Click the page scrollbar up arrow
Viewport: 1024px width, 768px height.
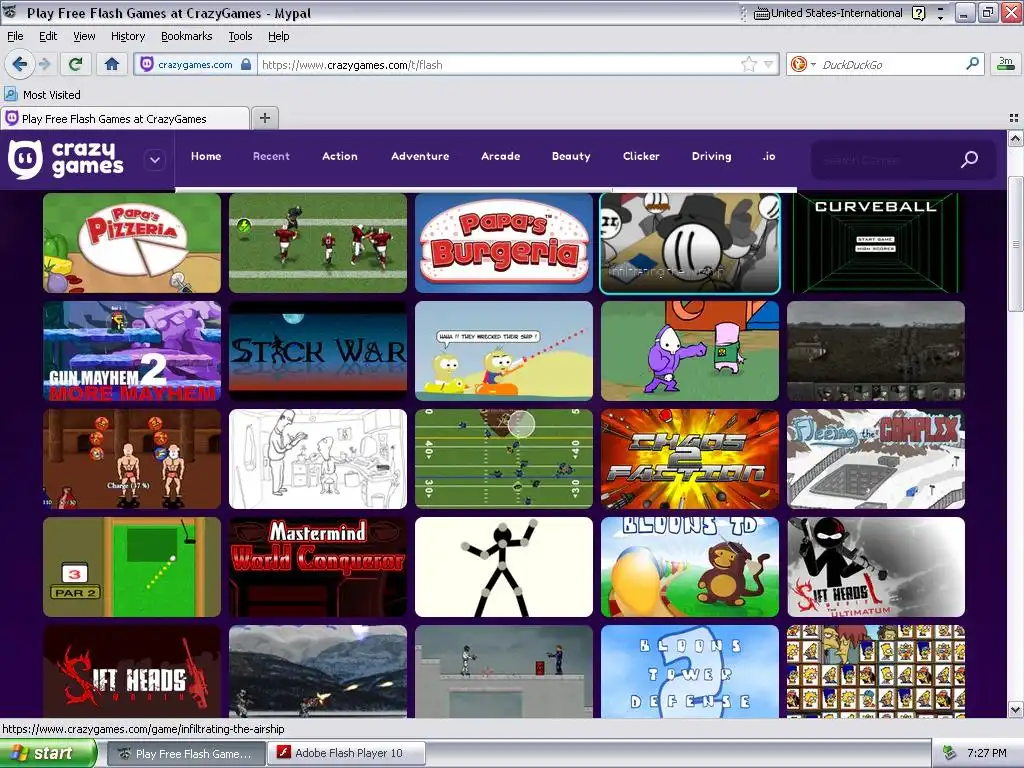tap(1016, 138)
